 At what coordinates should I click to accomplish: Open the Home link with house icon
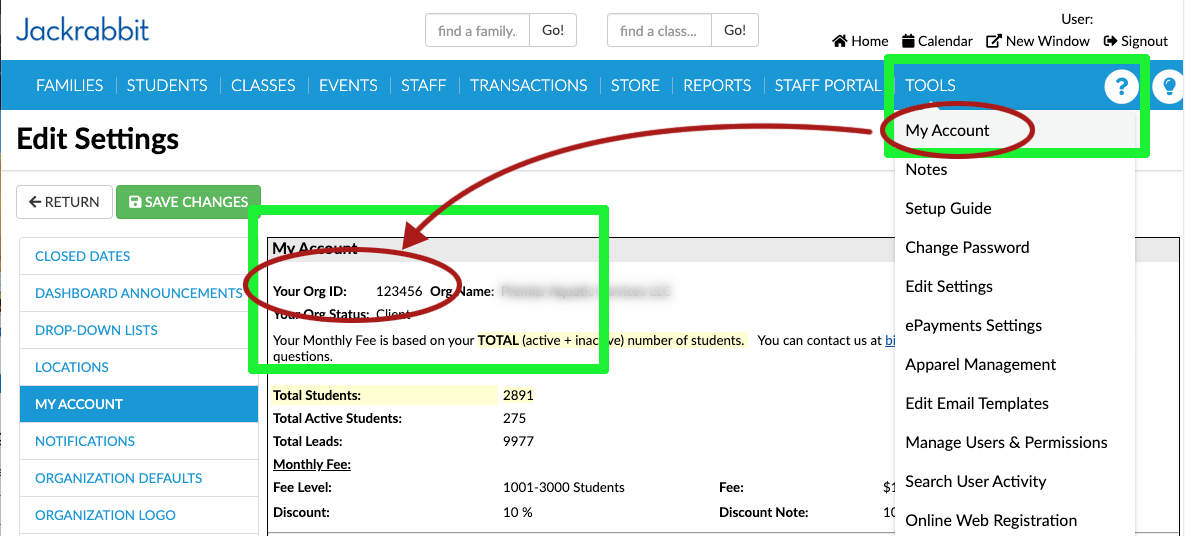click(x=860, y=41)
